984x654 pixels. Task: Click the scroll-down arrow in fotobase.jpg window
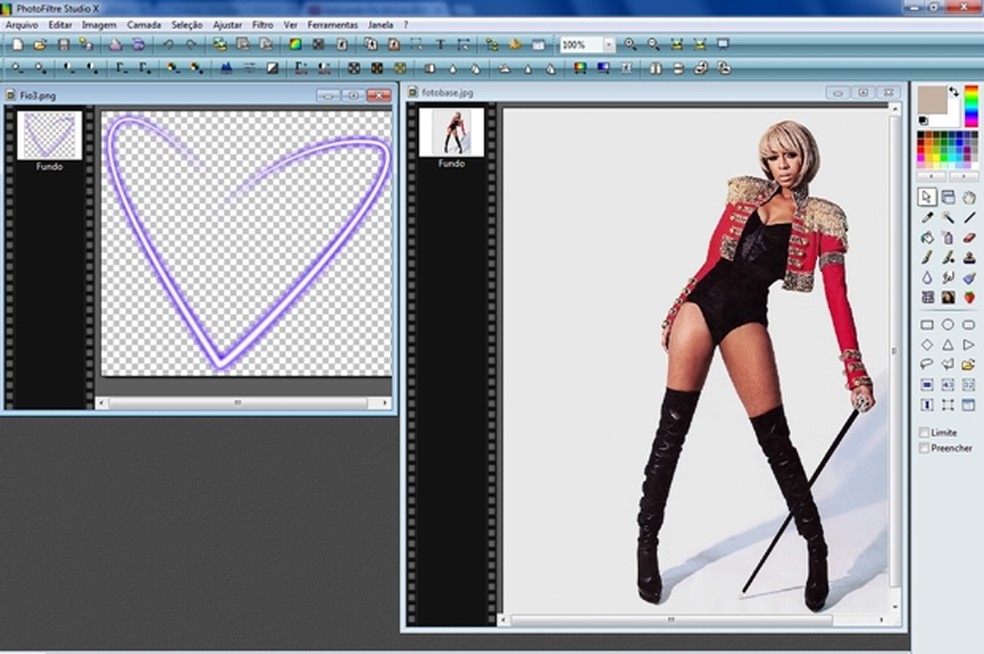(895, 607)
